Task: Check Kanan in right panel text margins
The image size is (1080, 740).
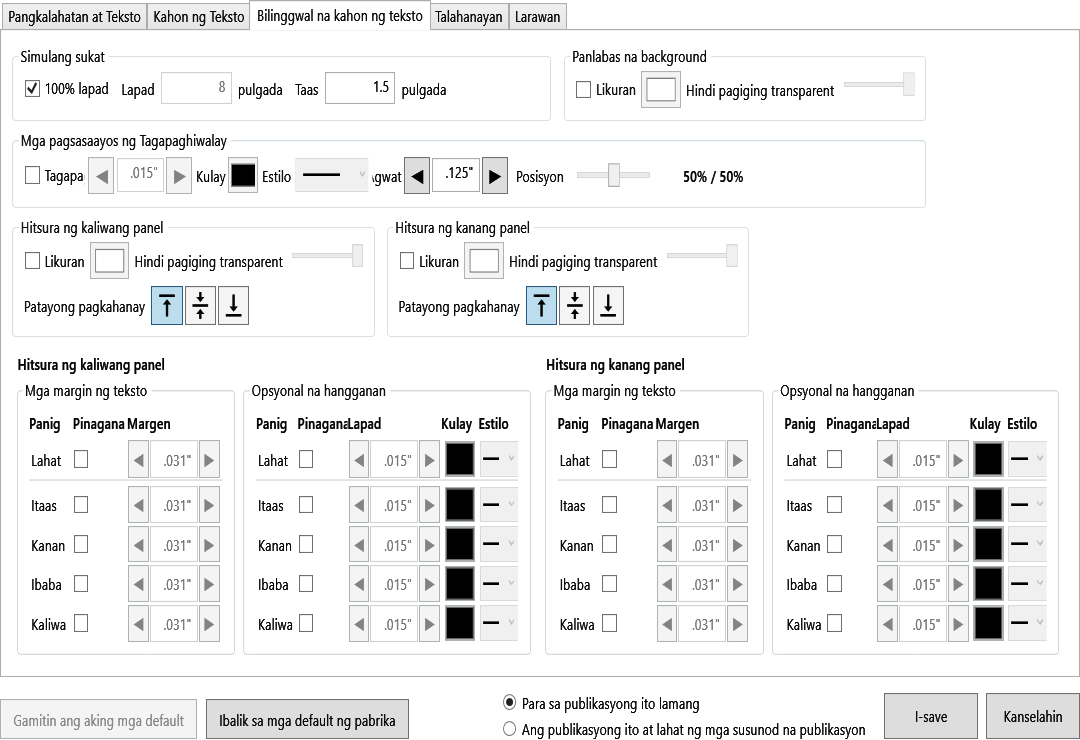Action: [x=610, y=544]
